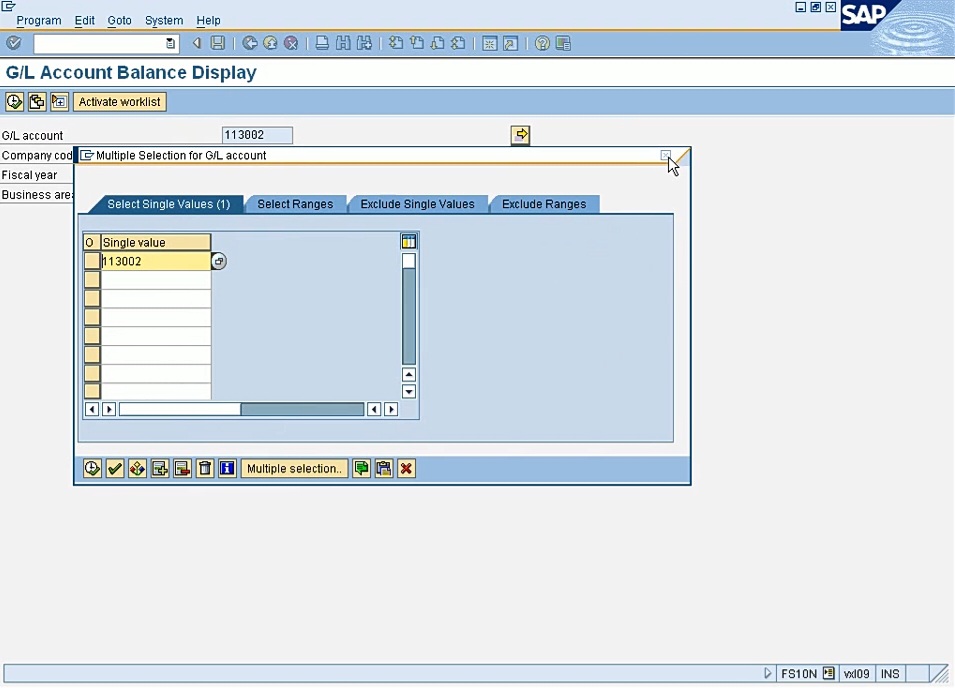Click the Dynamic Selections icon beside Activate worklist
955x688 pixels.
tap(59, 102)
